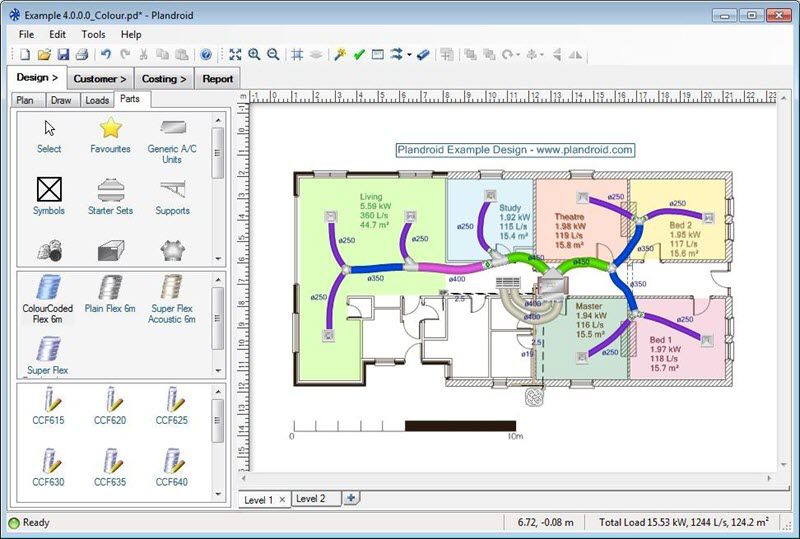Choose the Symbols parts category

click(x=49, y=190)
